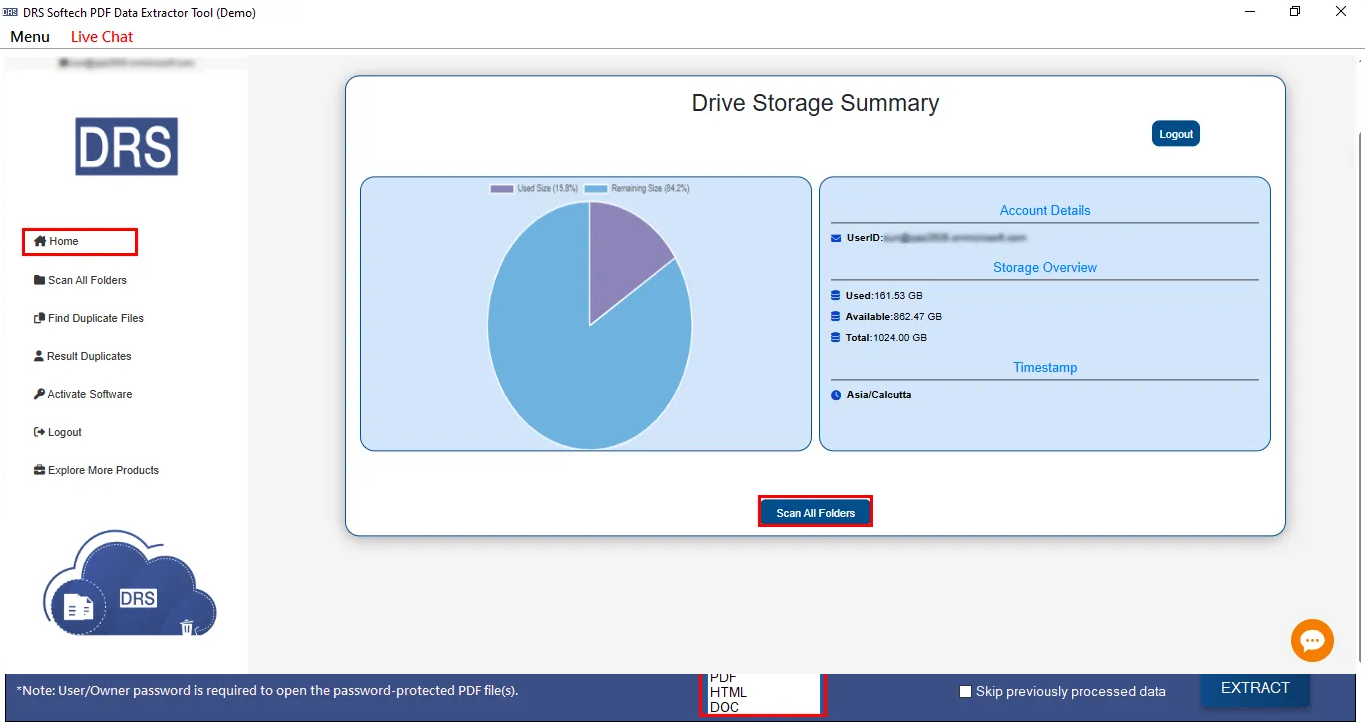Click the Timestamp heading
The width and height of the screenshot is (1365, 728).
[1045, 367]
